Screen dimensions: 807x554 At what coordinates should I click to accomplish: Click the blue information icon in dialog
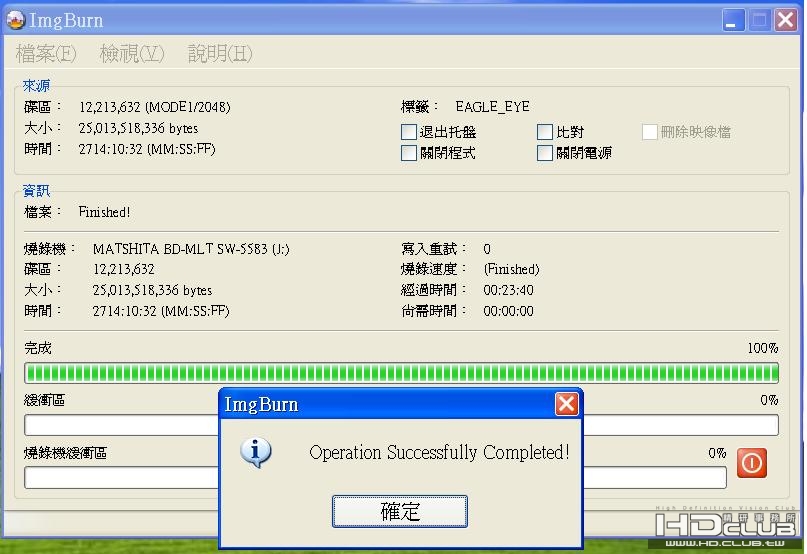click(x=255, y=452)
